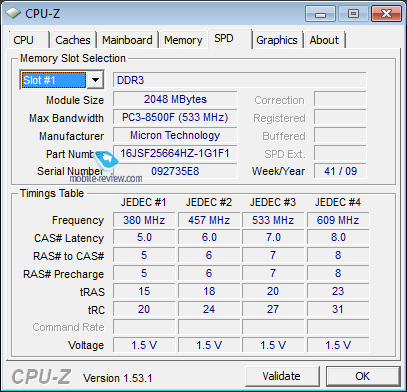Screen dimensions: 407x392
Task: Click the Version 1.53.1 label
Action: 117,378
